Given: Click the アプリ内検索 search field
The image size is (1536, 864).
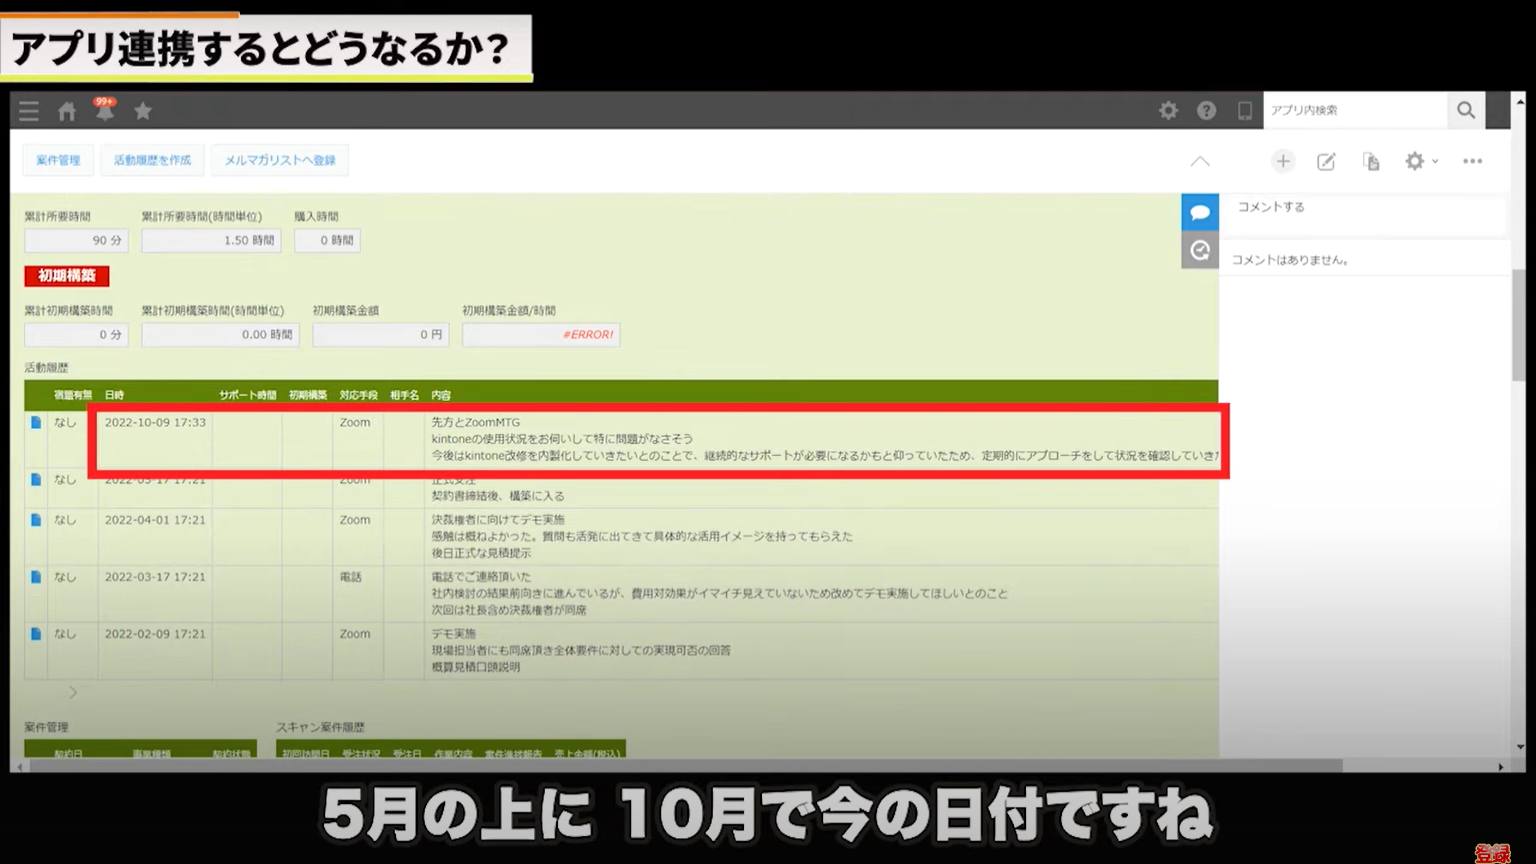Looking at the screenshot, I should pos(1354,111).
